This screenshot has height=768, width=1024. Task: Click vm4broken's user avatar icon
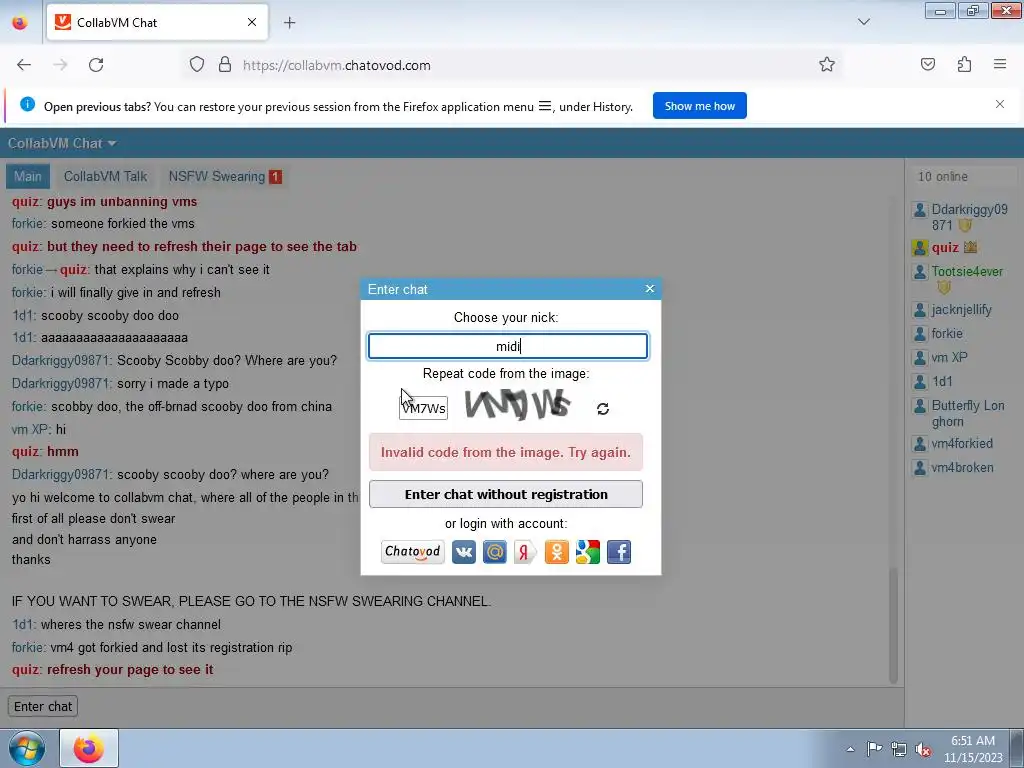[920, 468]
